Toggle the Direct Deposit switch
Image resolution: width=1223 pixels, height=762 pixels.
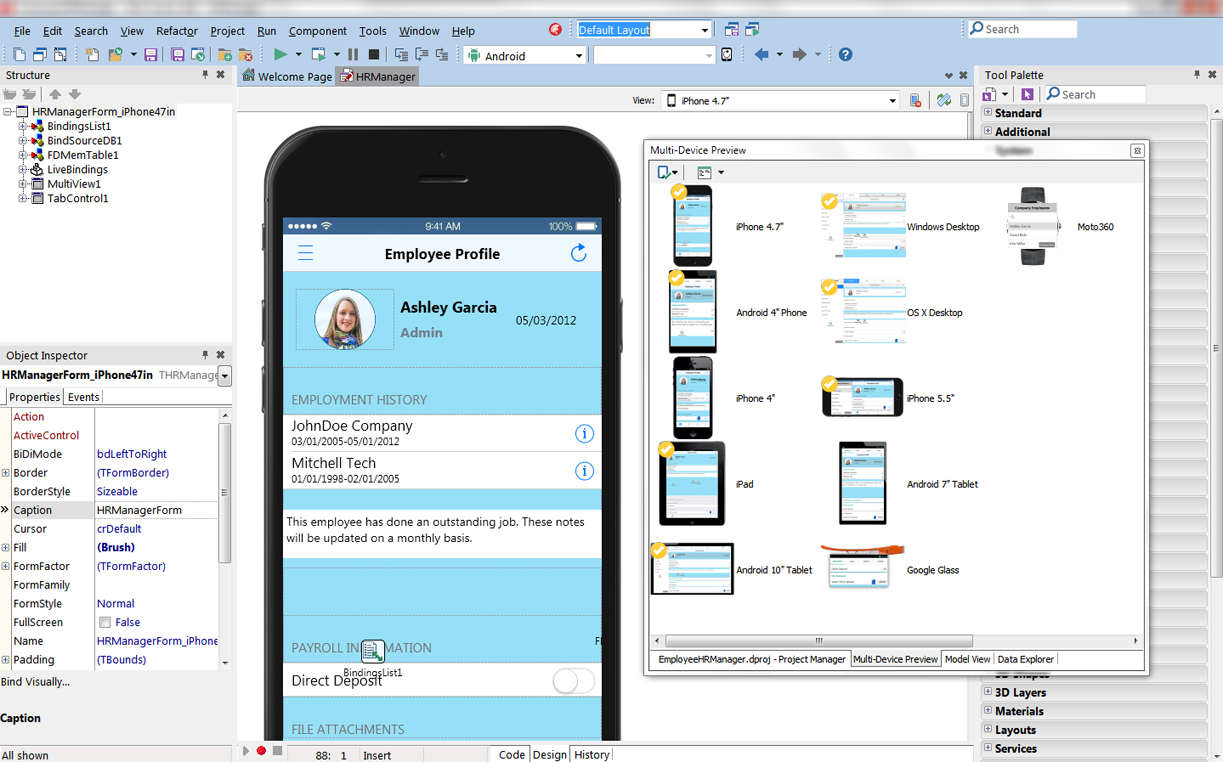(574, 681)
